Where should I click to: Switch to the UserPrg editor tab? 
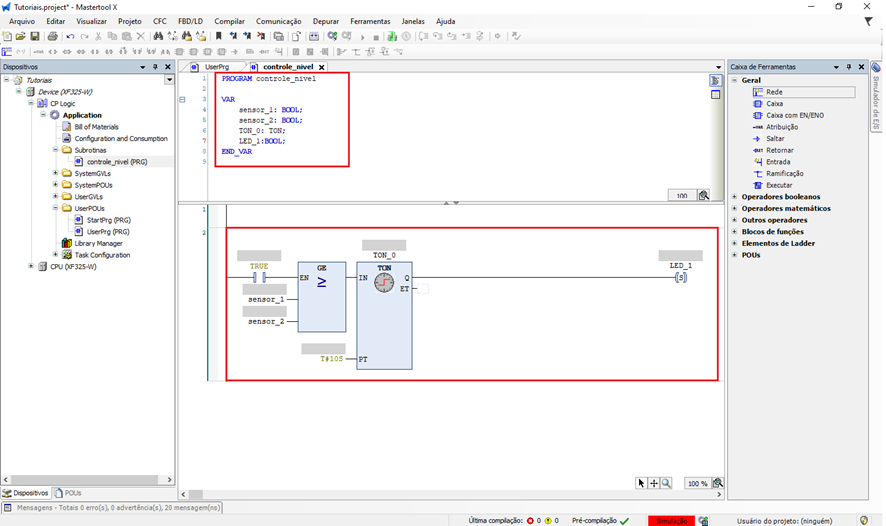pos(216,67)
